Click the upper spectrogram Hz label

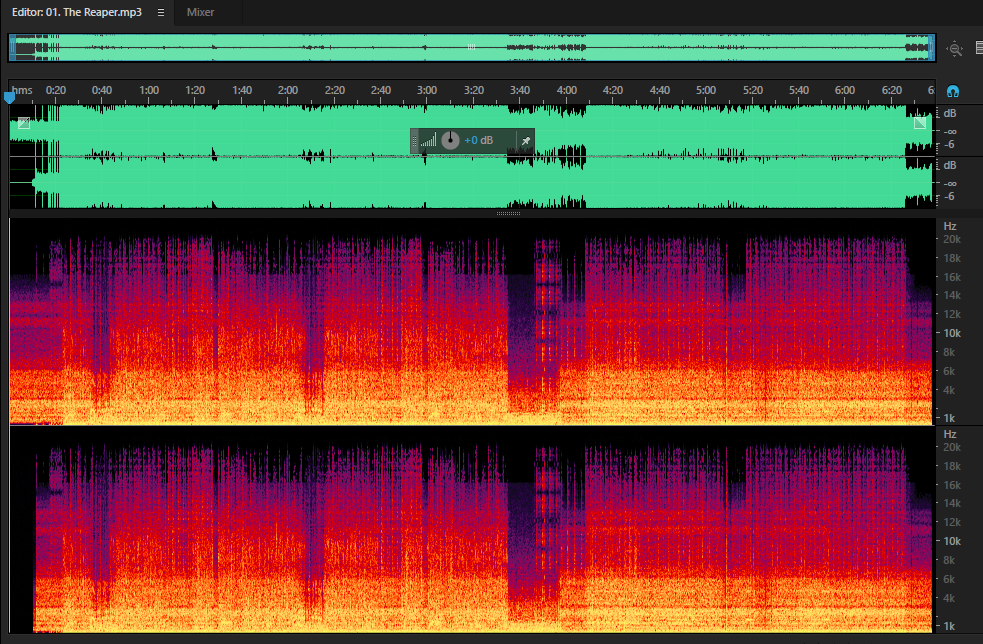(x=950, y=226)
